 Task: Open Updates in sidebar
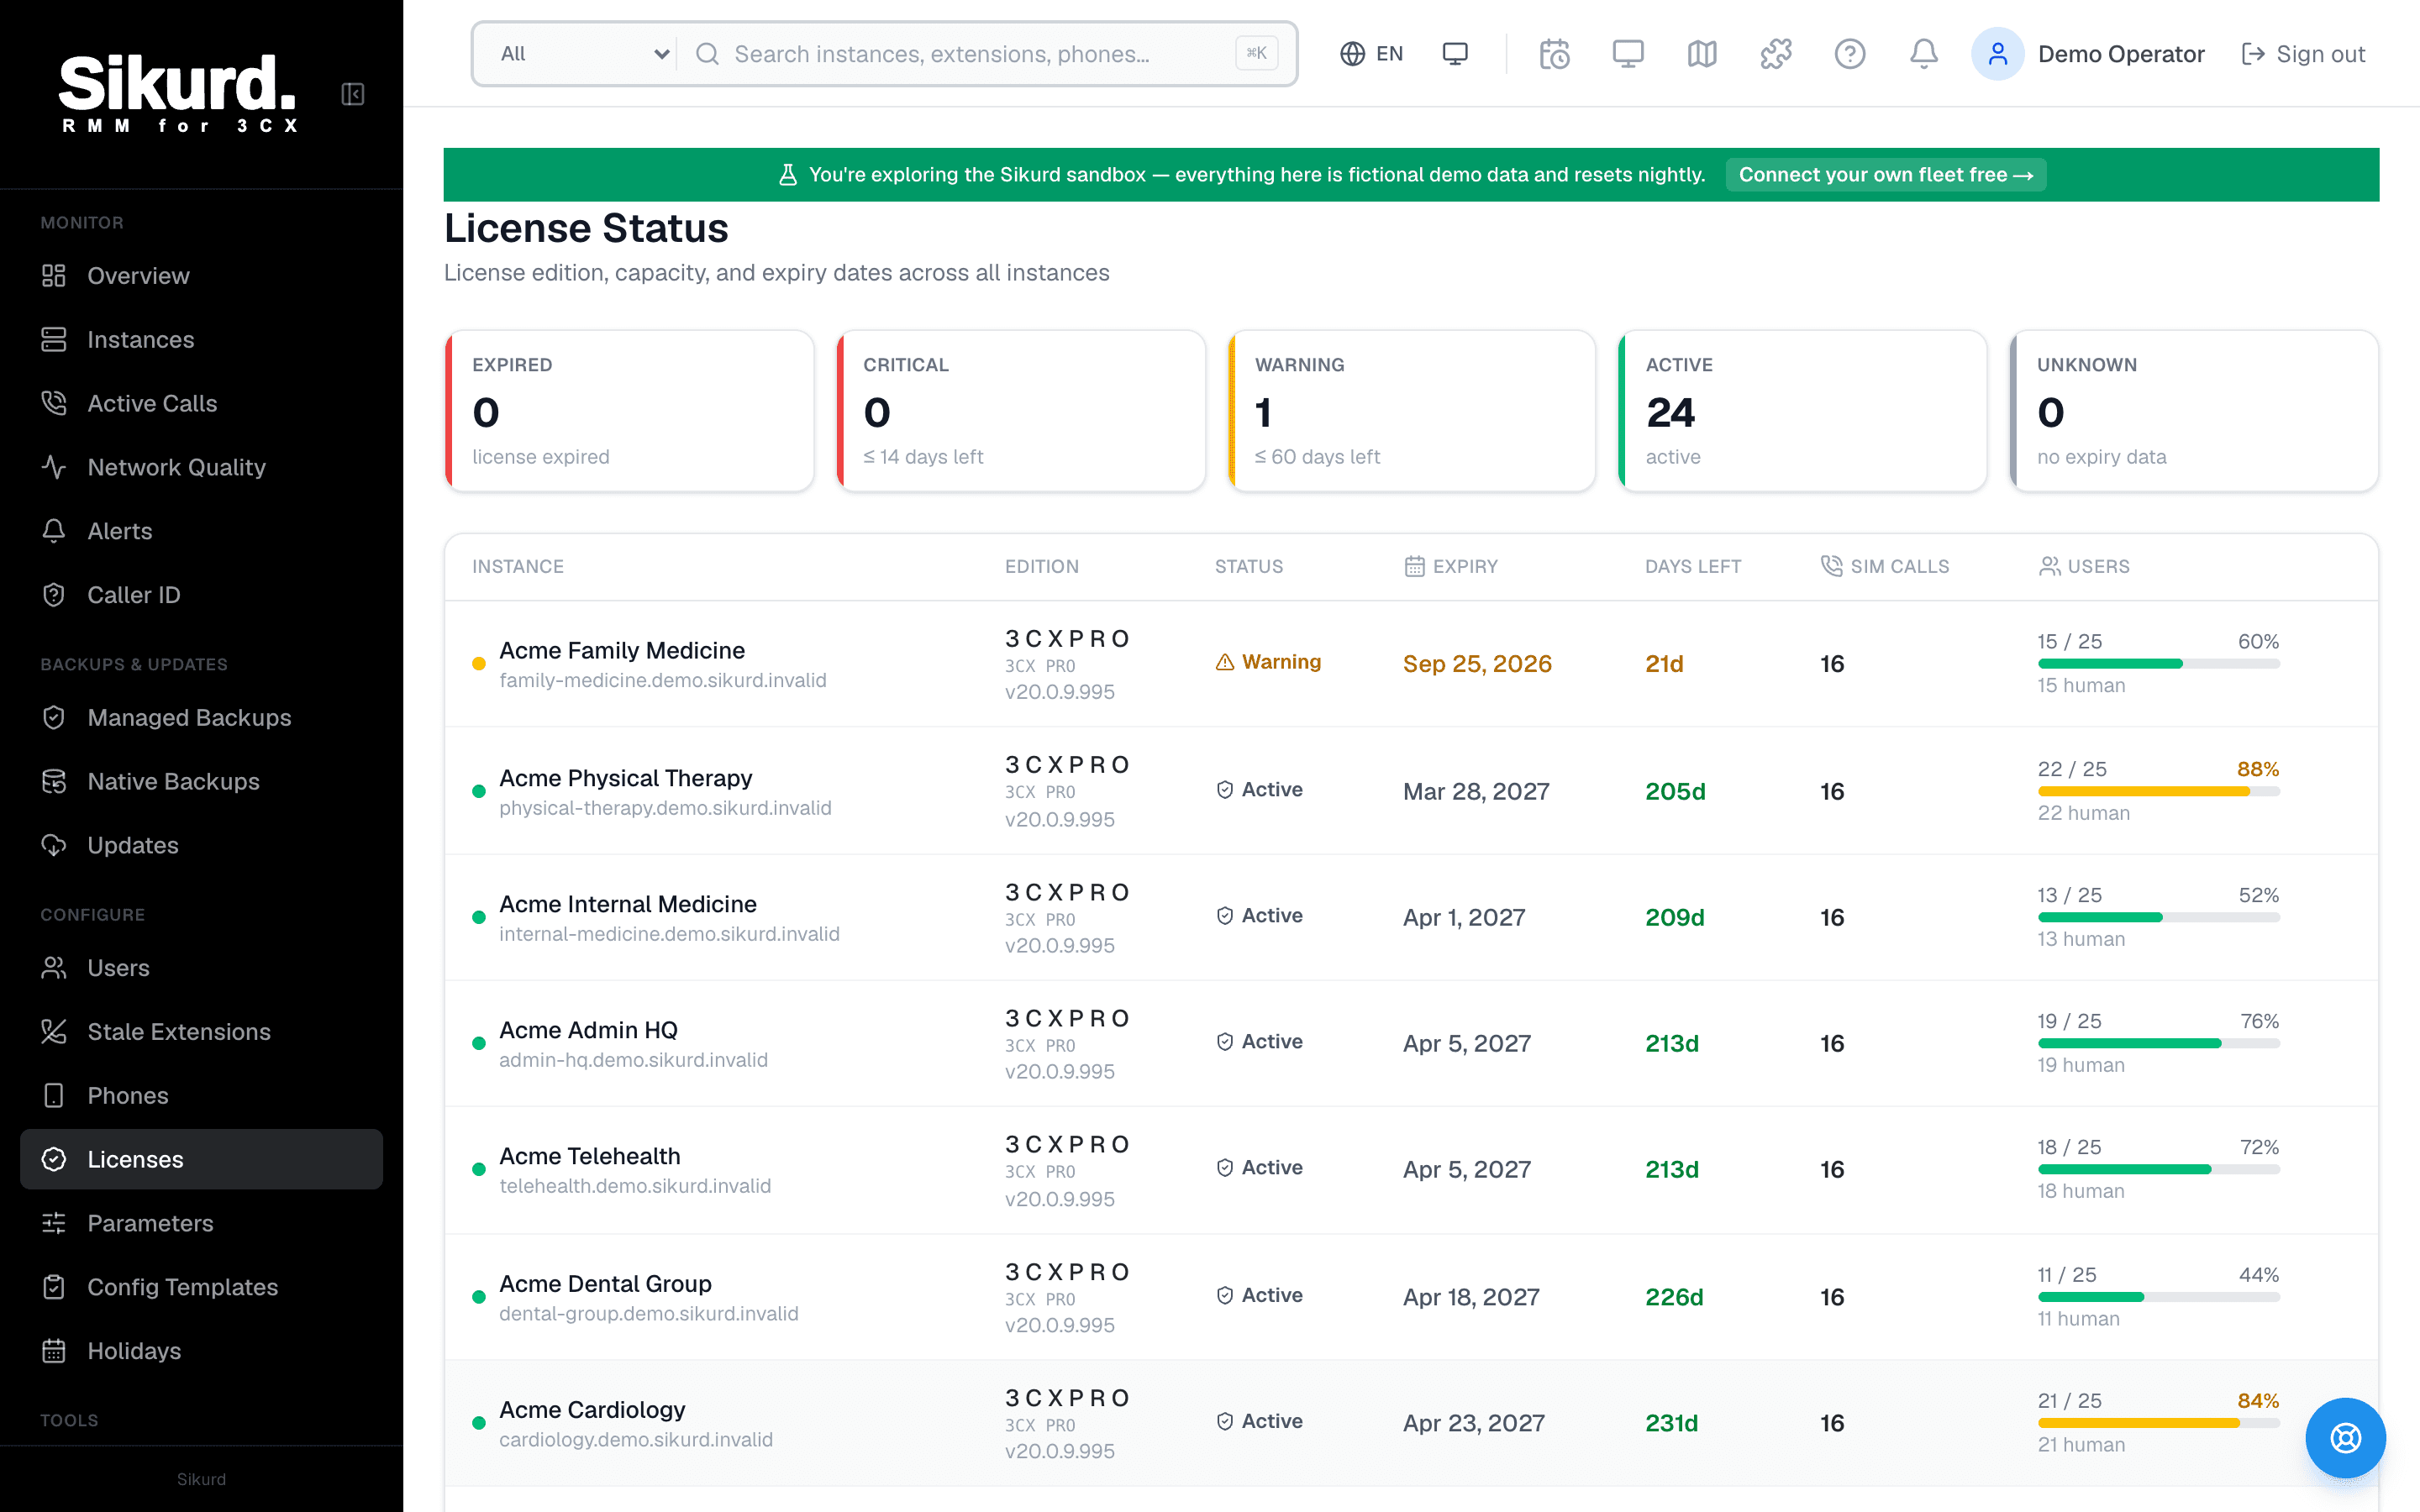(x=201, y=845)
